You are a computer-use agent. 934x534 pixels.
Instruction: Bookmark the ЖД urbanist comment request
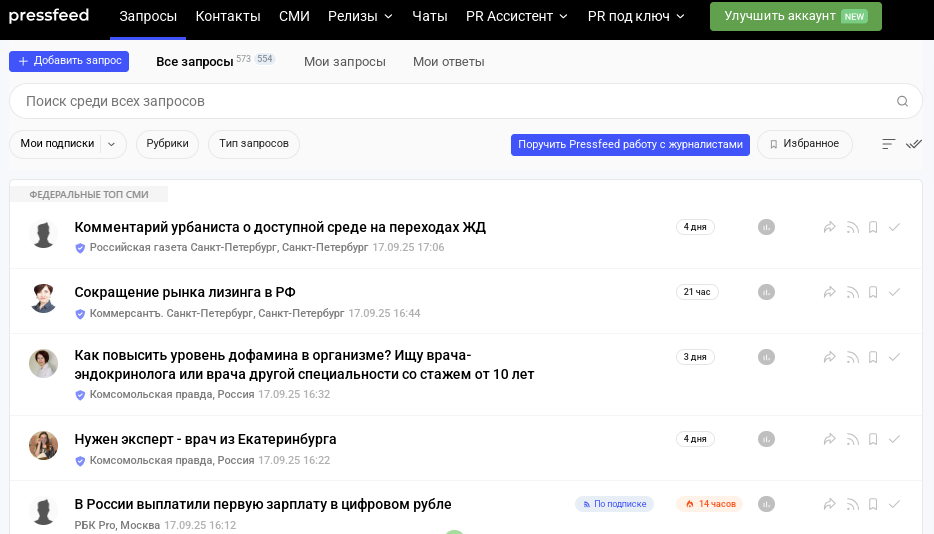(x=873, y=227)
